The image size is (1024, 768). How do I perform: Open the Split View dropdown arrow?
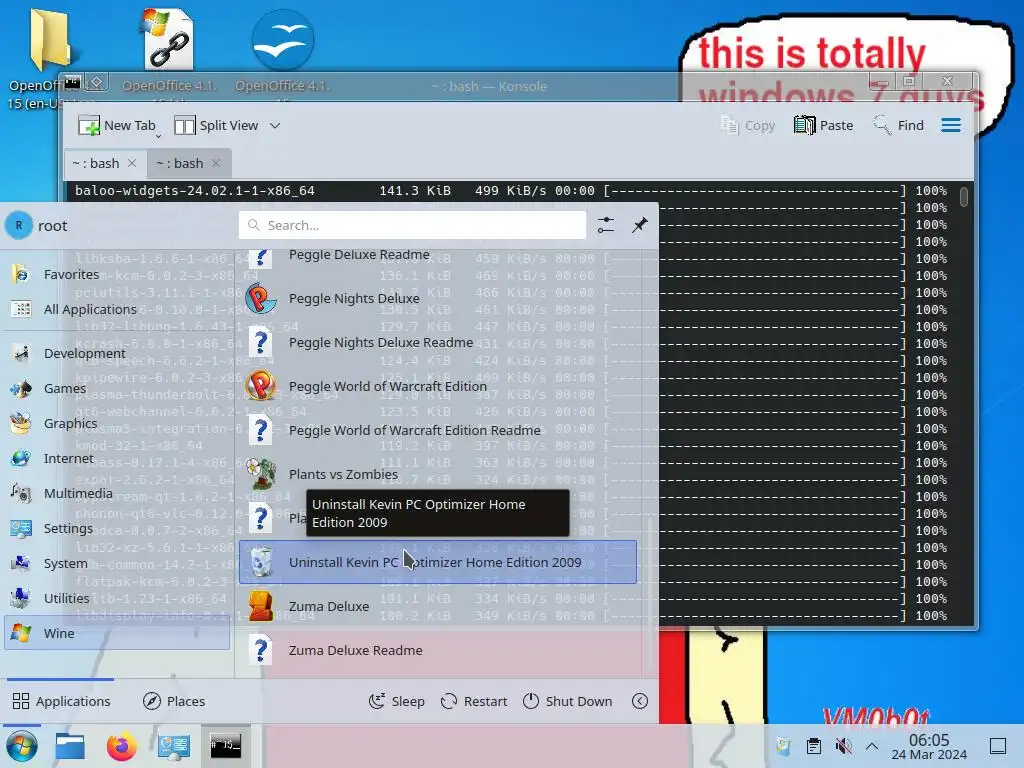275,125
